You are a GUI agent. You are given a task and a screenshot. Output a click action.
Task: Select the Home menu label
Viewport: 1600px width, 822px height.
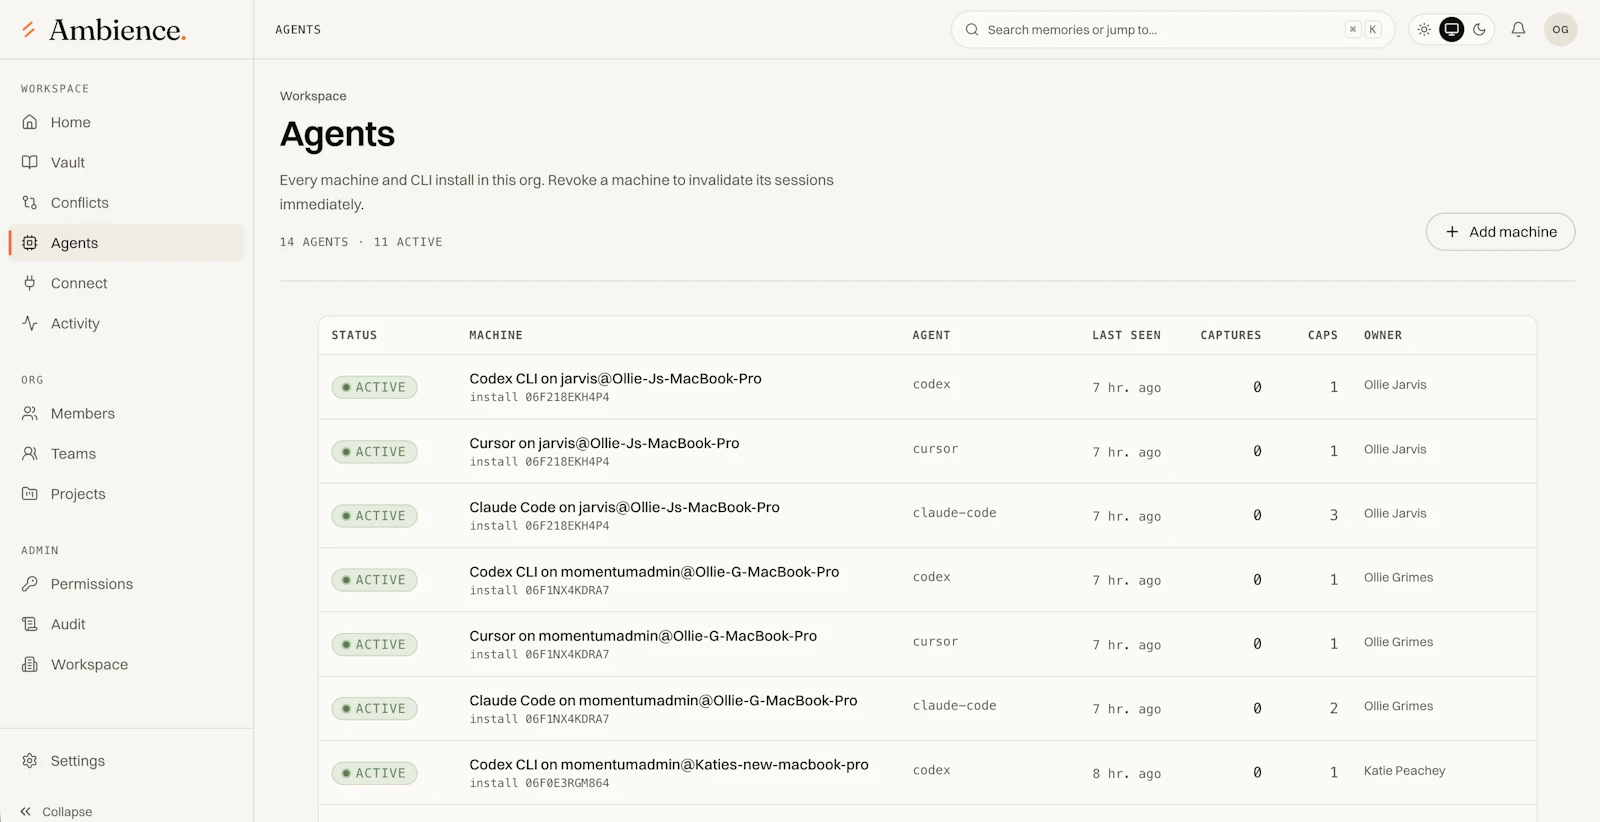click(71, 122)
